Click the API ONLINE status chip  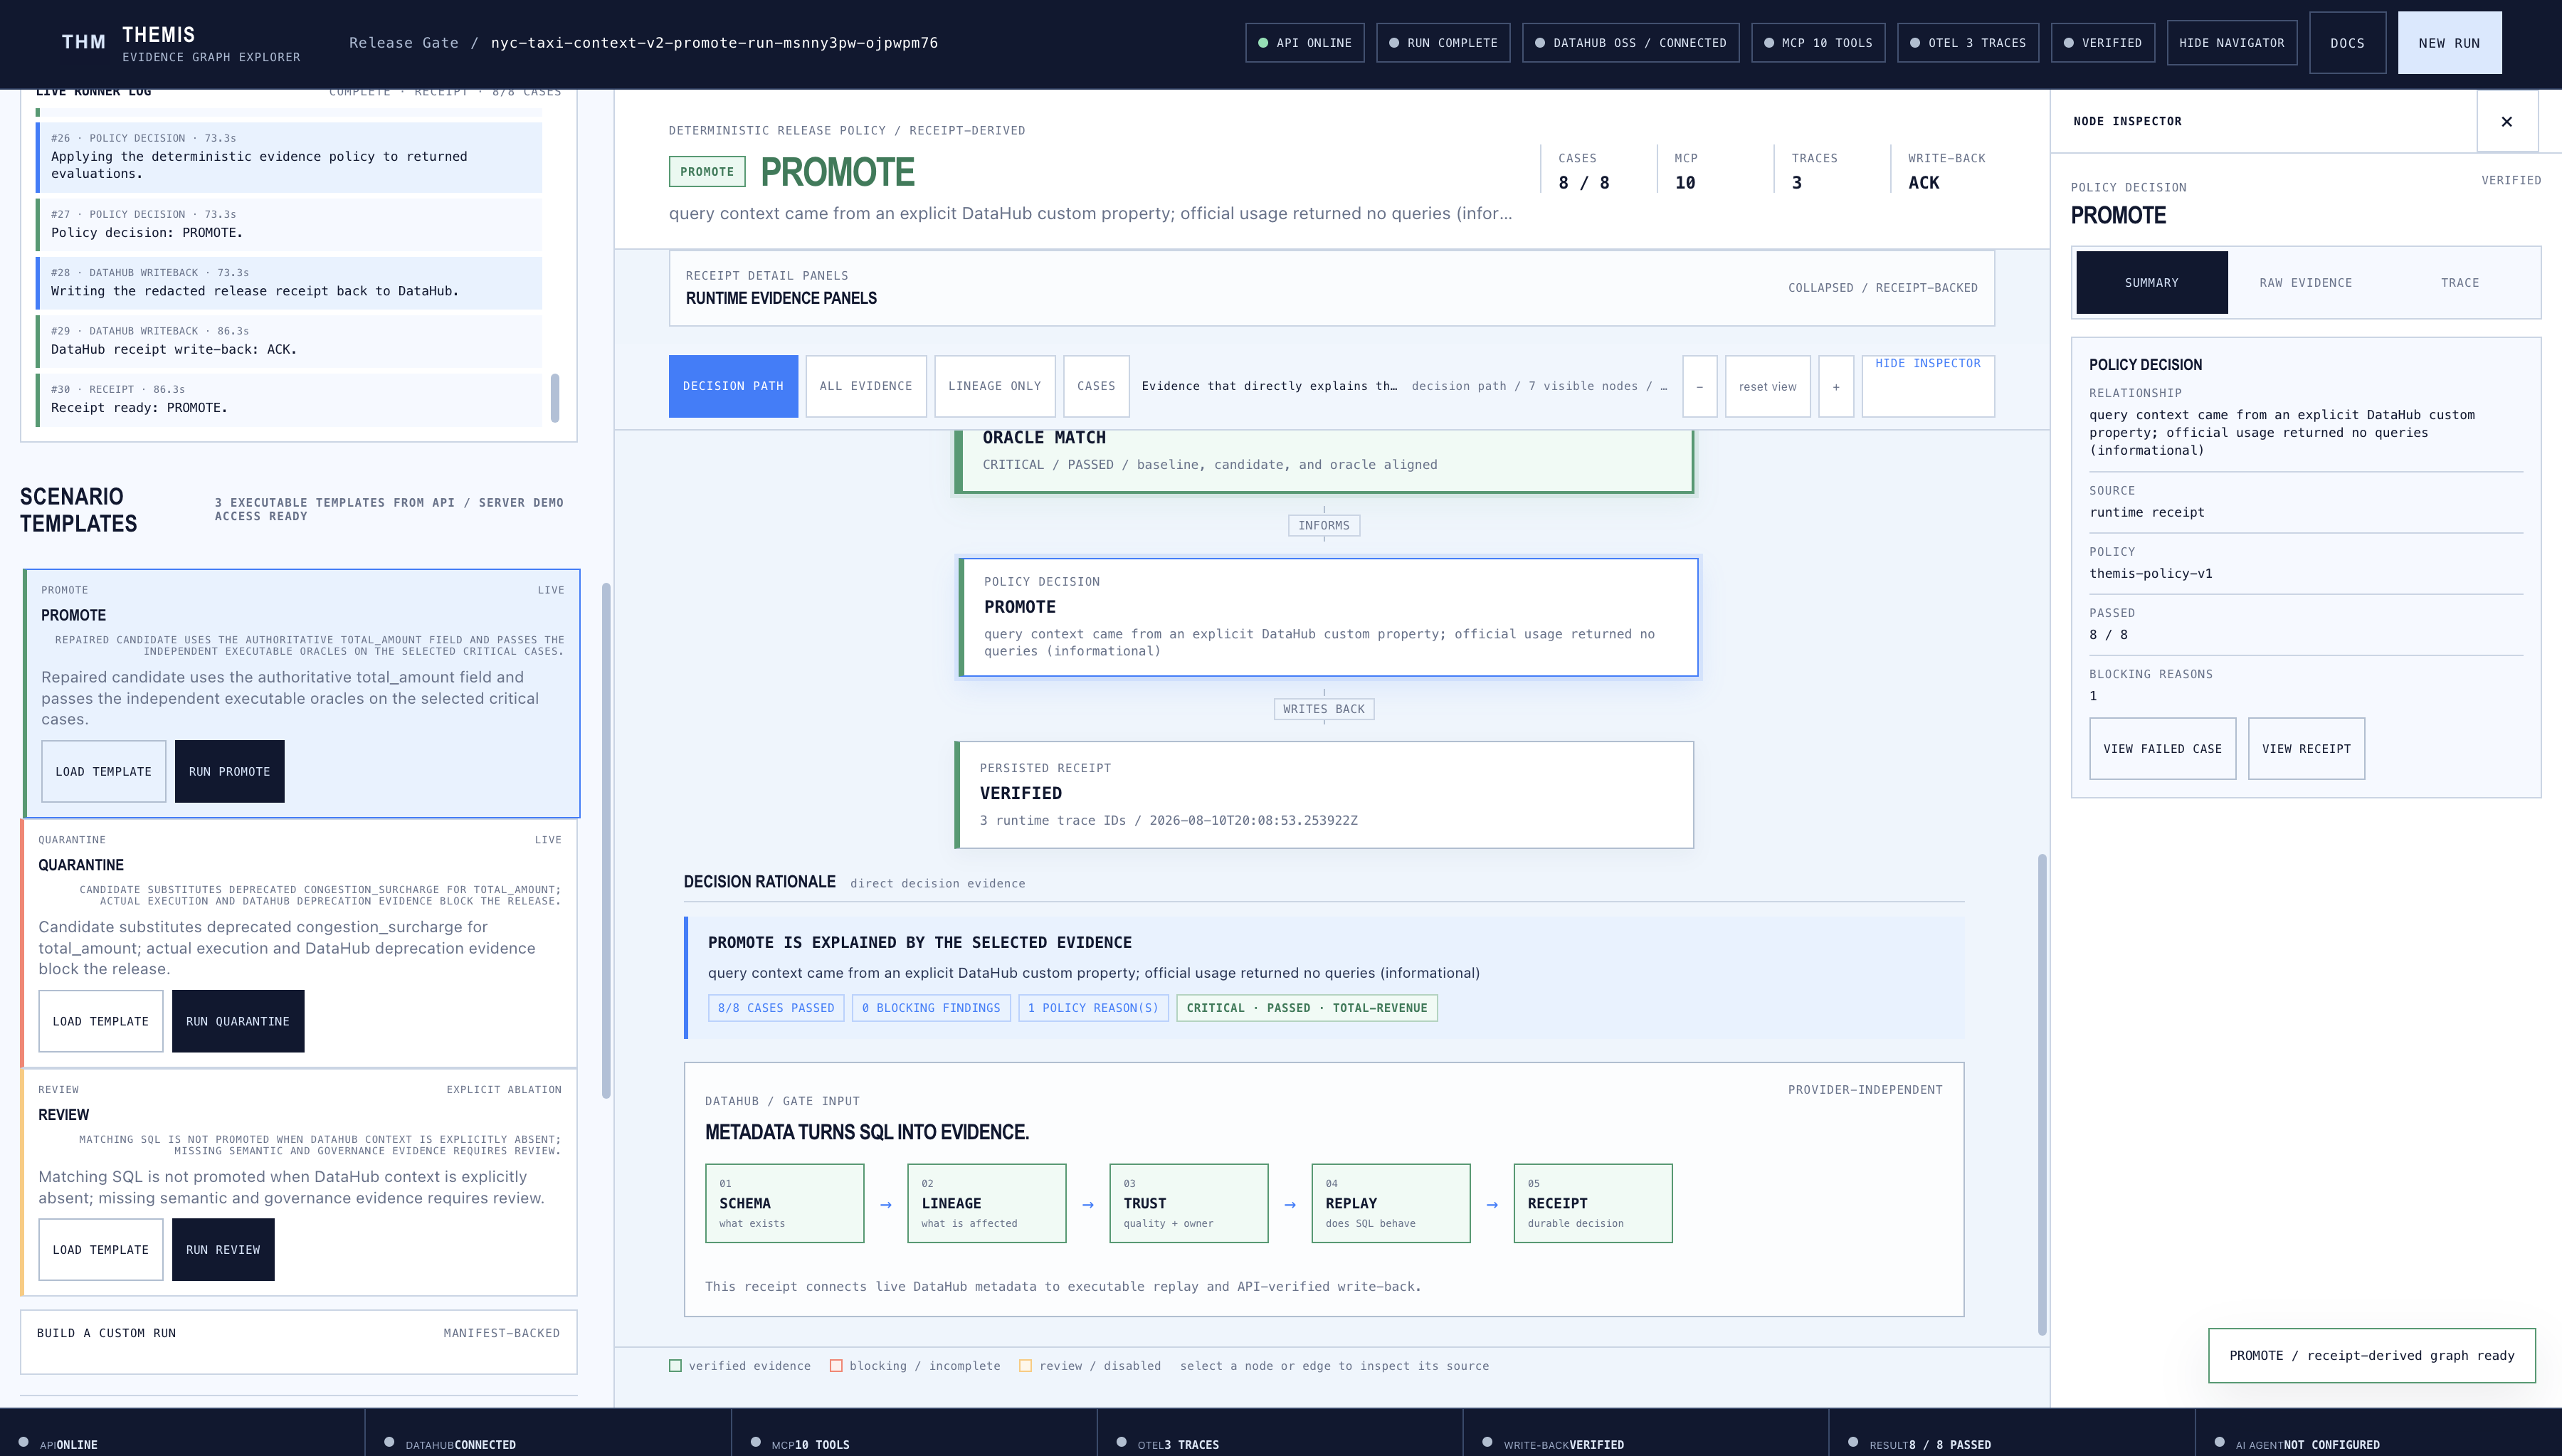click(1304, 43)
